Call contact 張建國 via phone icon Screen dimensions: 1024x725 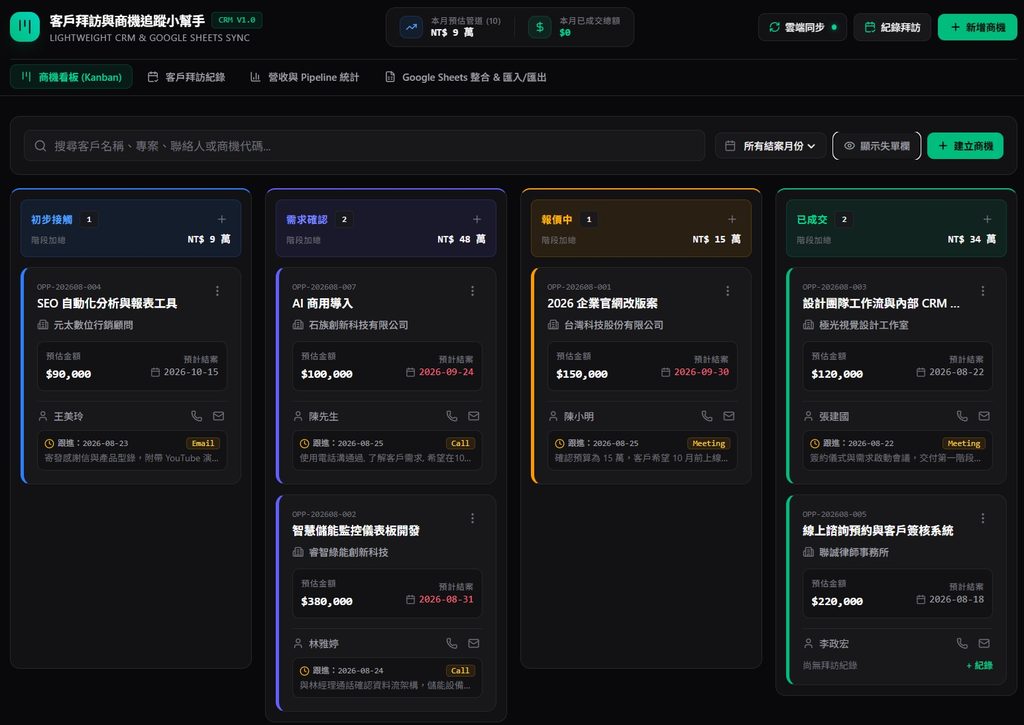click(963, 416)
